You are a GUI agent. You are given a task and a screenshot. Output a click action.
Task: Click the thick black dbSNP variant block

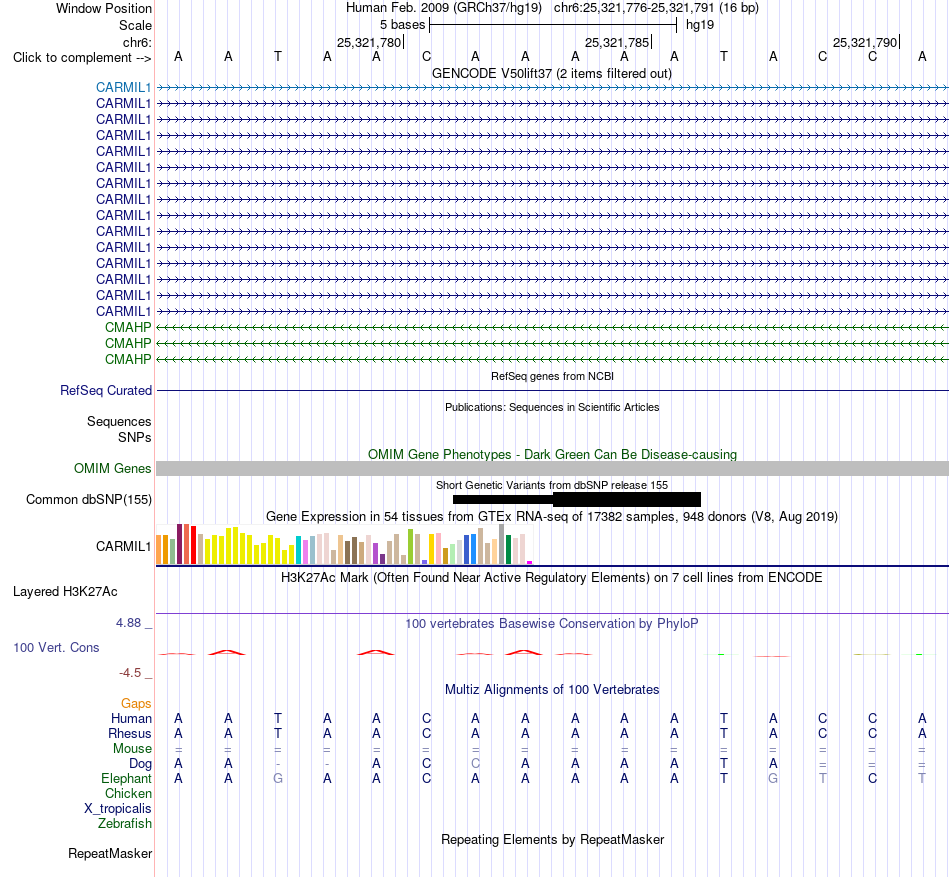pos(626,500)
